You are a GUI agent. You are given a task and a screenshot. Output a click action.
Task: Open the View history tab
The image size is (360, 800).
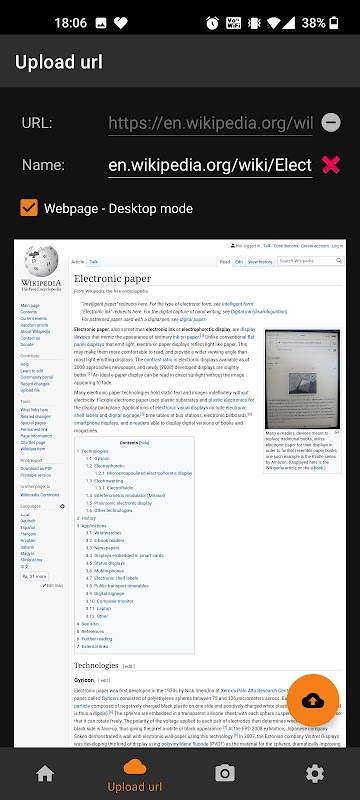point(260,262)
